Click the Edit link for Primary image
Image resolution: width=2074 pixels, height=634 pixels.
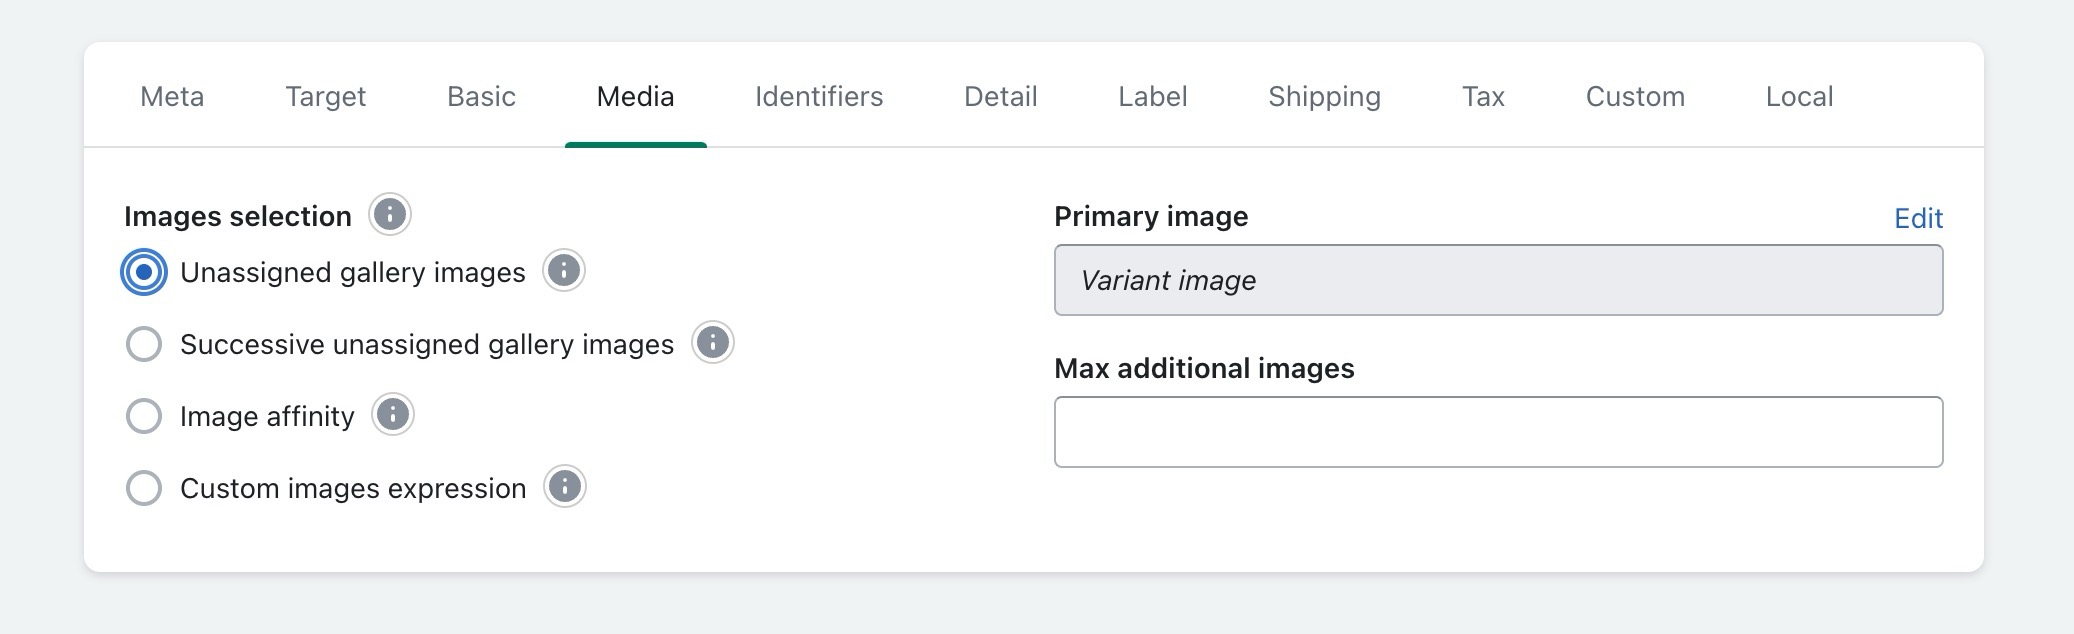pyautogui.click(x=1917, y=217)
